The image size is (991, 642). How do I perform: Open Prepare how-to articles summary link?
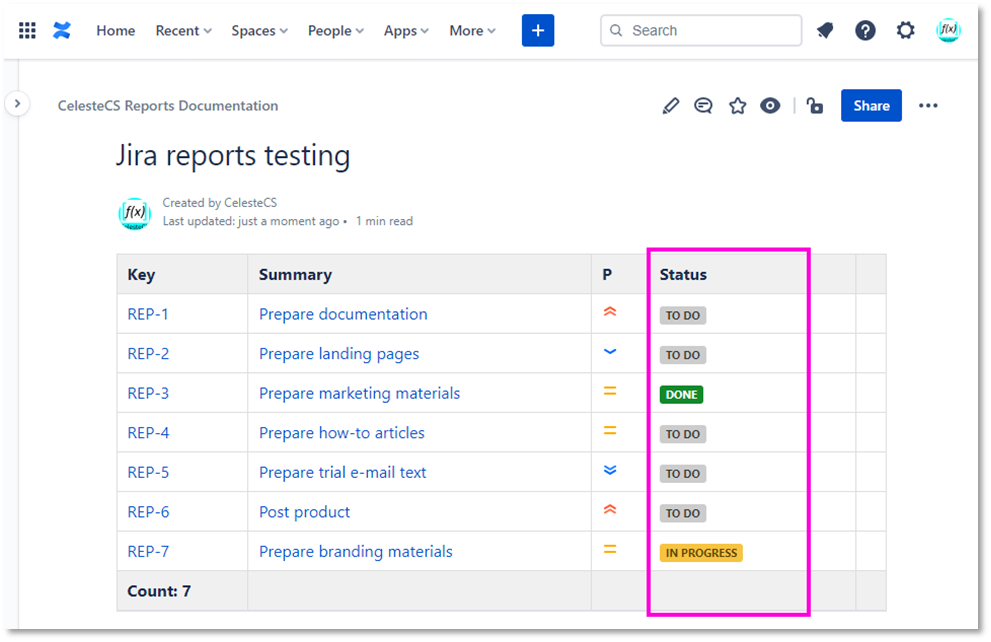342,433
